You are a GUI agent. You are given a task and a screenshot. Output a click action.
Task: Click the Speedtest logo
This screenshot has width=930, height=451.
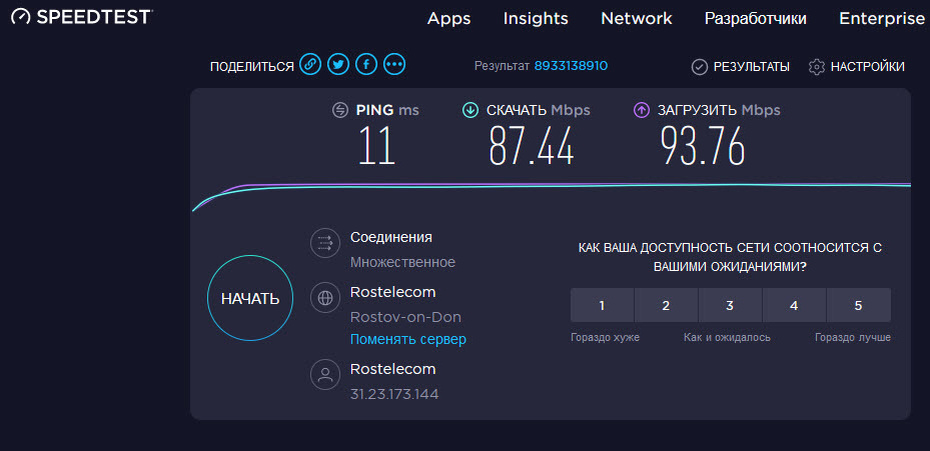pos(82,17)
